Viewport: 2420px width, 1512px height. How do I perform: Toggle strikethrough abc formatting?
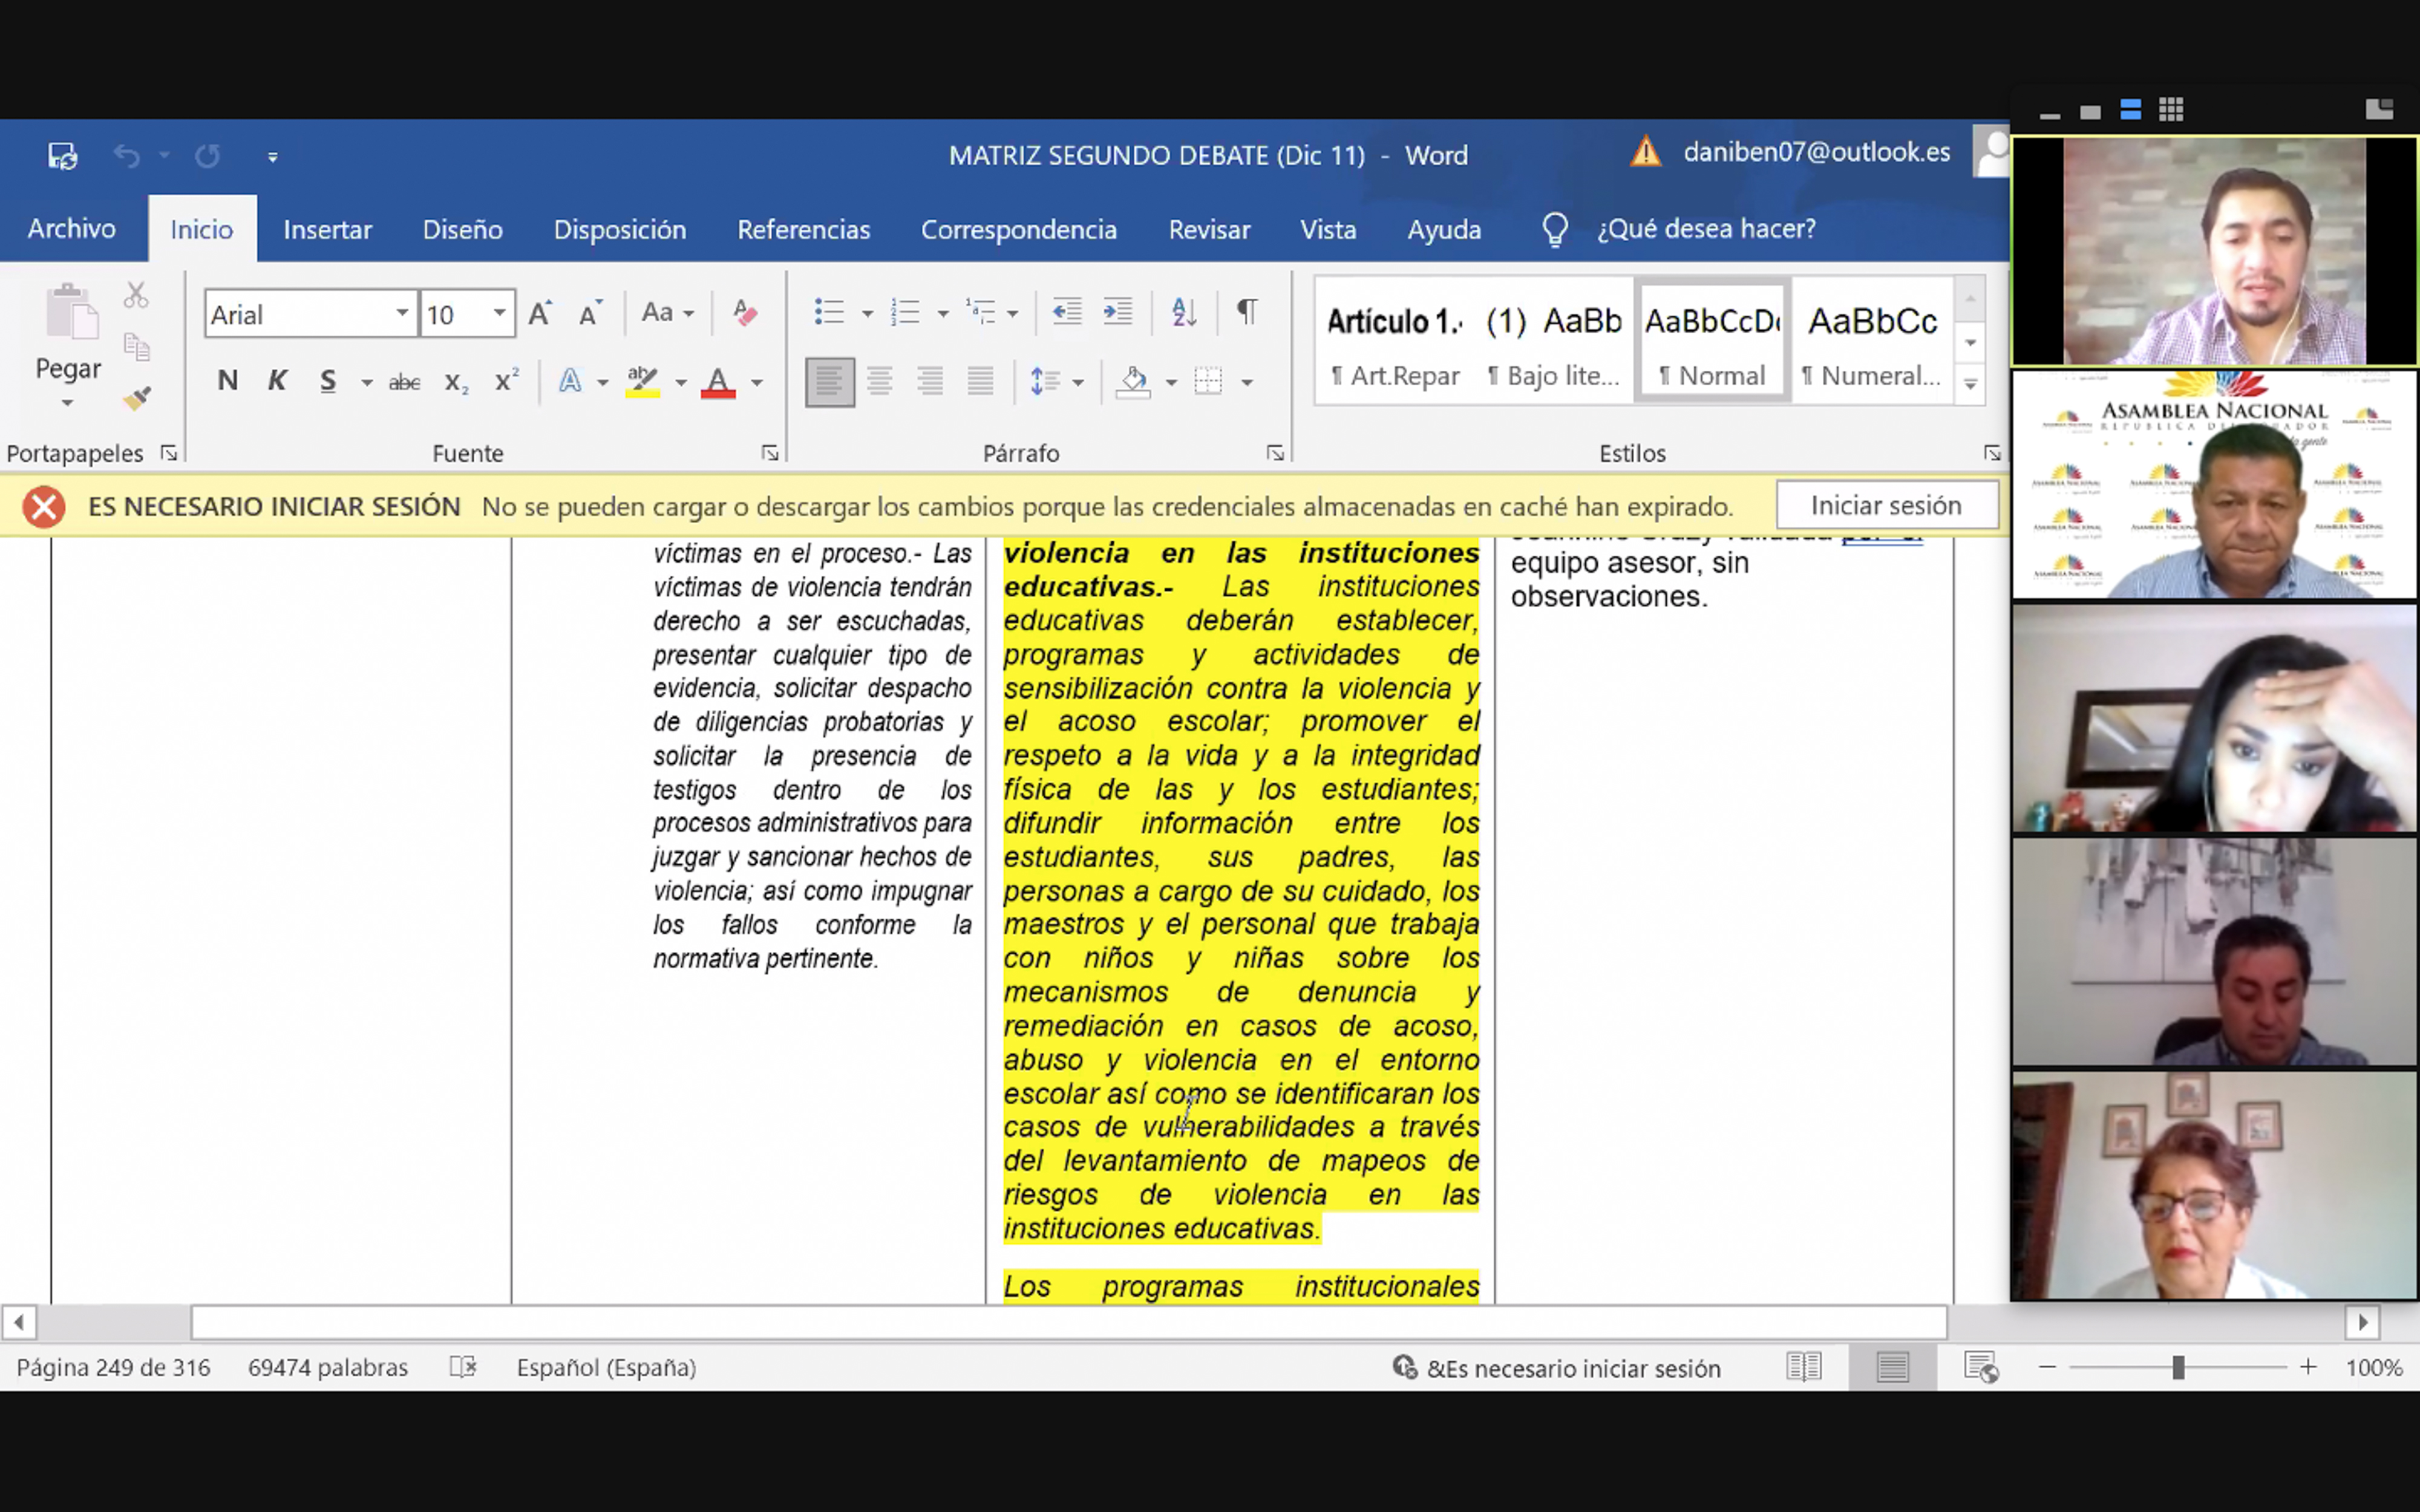[404, 382]
